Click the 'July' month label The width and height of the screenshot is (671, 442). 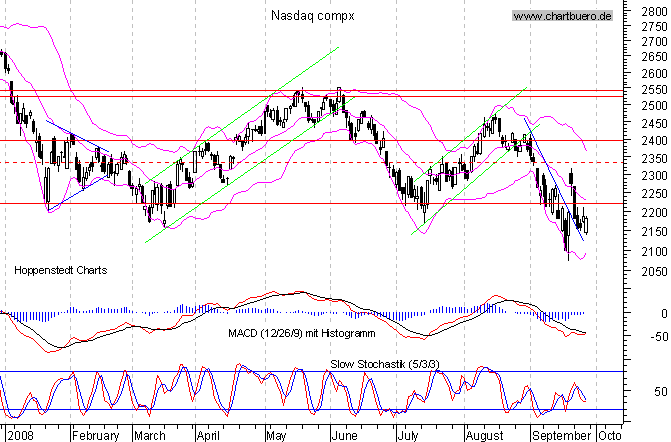coord(408,436)
